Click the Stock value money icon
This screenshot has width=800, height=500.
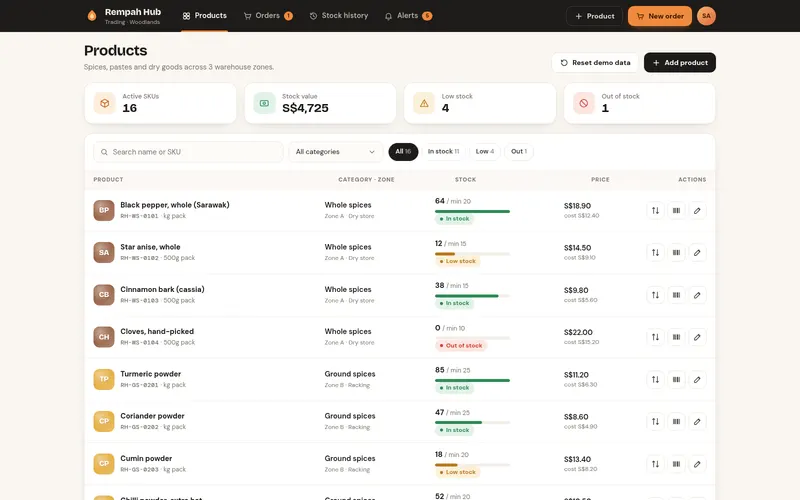click(264, 103)
